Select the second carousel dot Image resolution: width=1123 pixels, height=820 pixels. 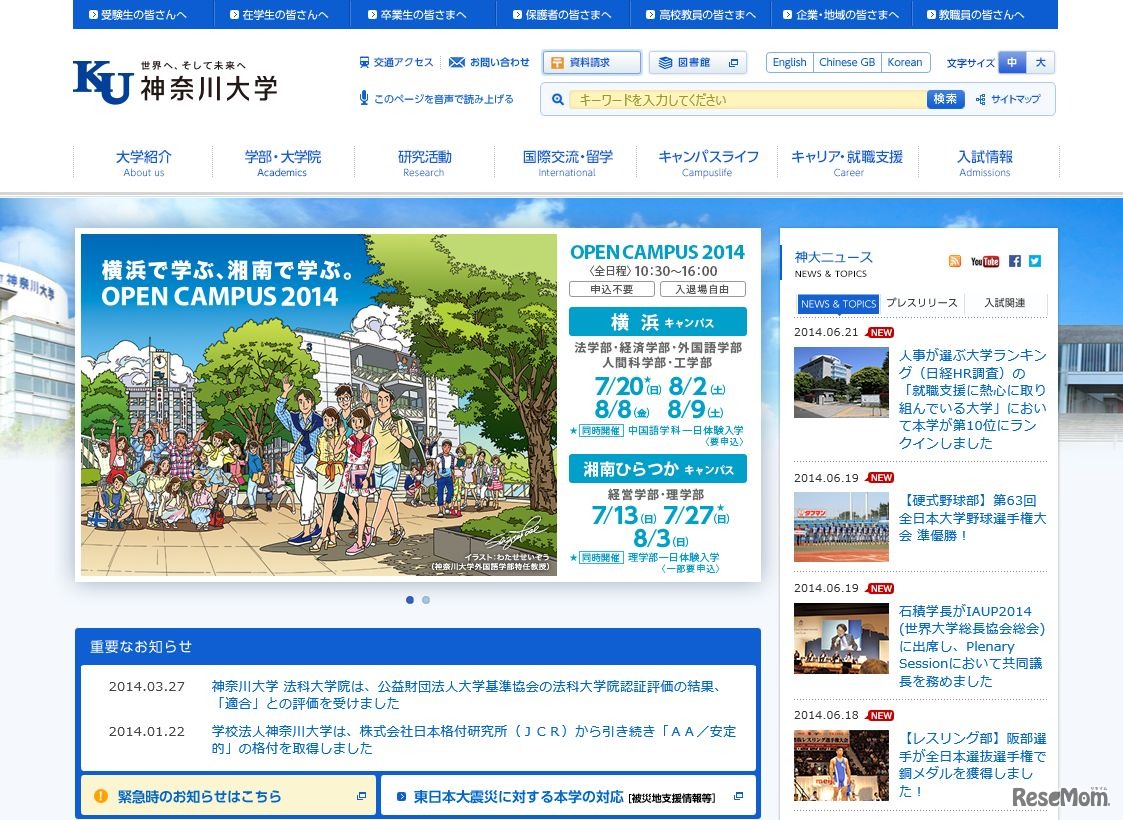(425, 600)
